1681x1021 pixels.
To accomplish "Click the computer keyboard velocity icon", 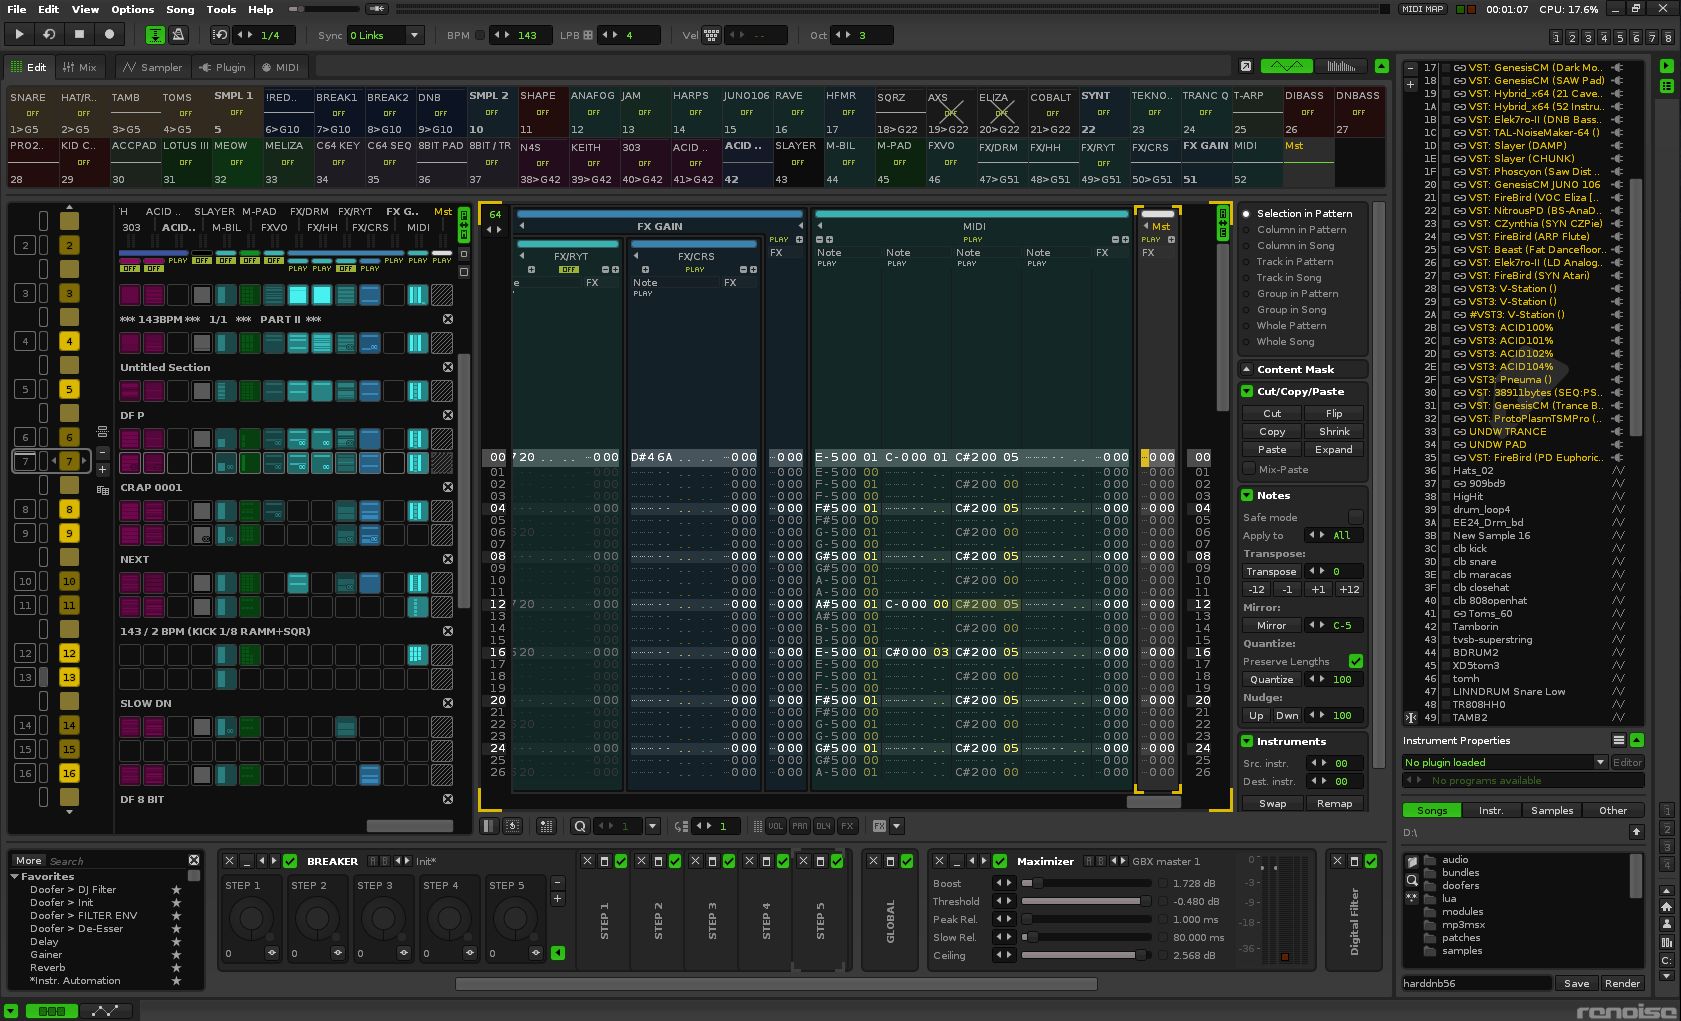I will [x=711, y=35].
